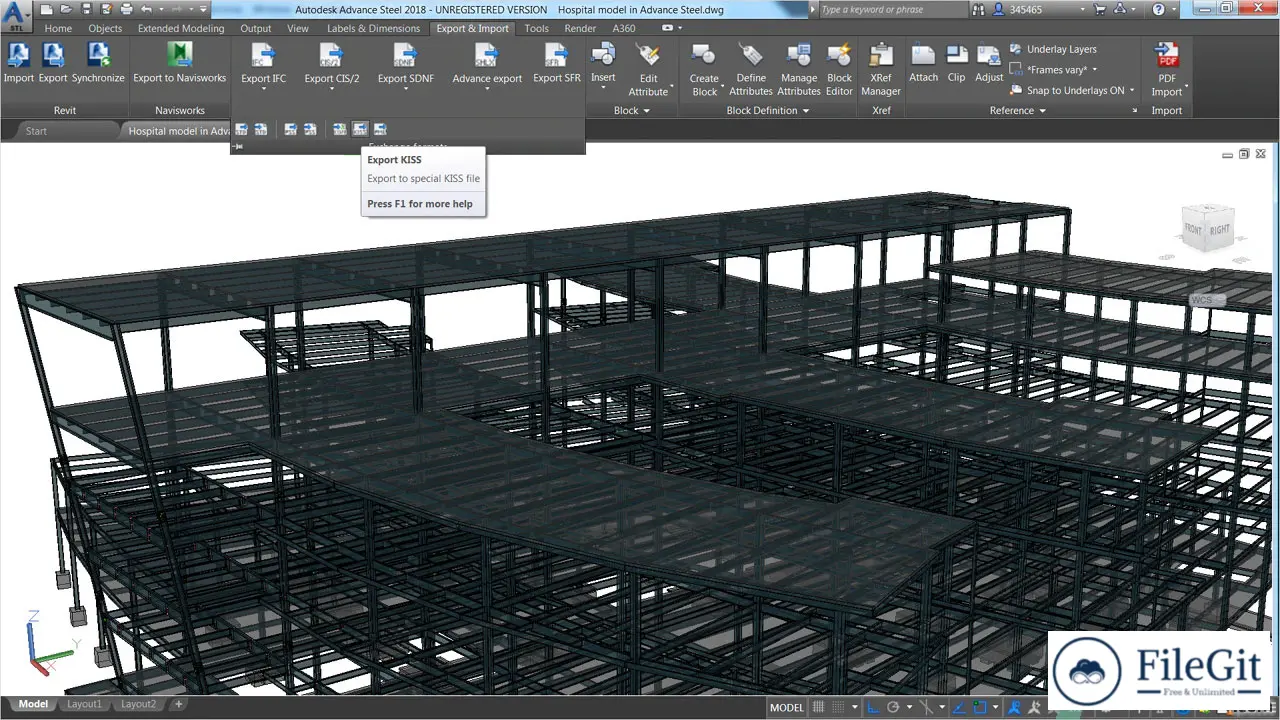This screenshot has height=720, width=1280.
Task: Click the Adjust reference tool
Action: pyautogui.click(x=989, y=62)
